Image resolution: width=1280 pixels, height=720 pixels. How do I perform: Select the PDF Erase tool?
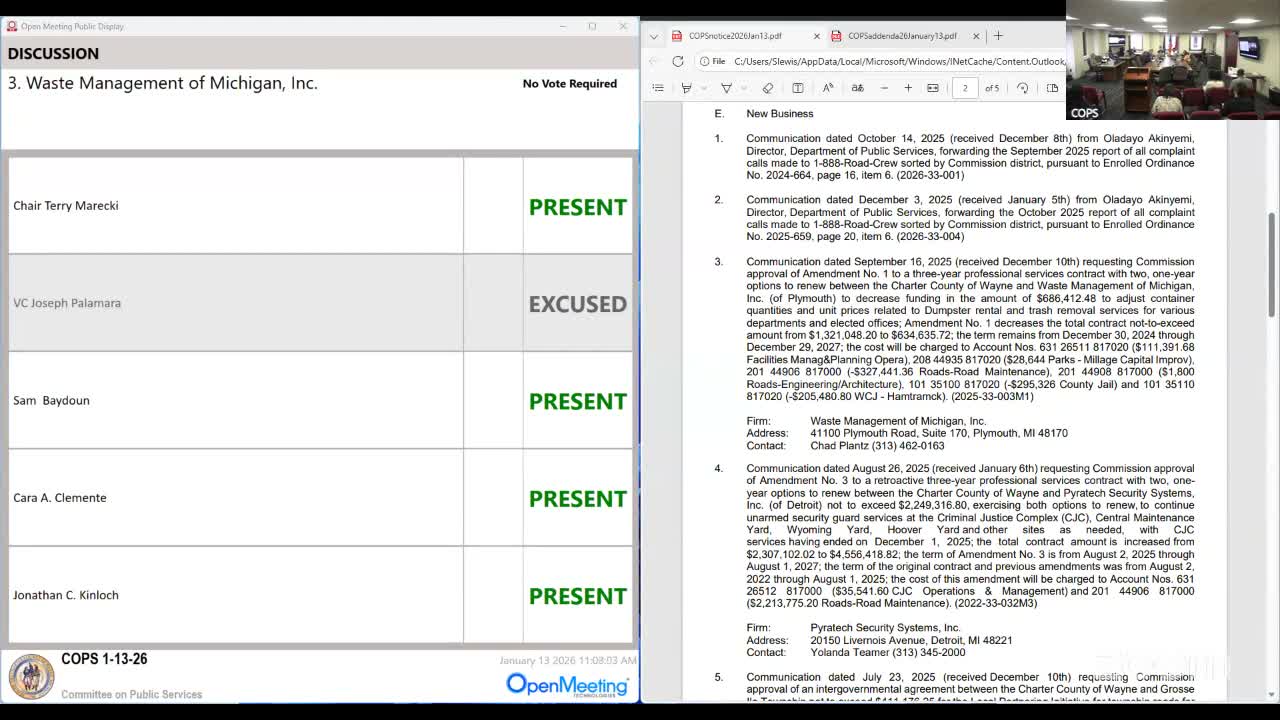pos(768,88)
